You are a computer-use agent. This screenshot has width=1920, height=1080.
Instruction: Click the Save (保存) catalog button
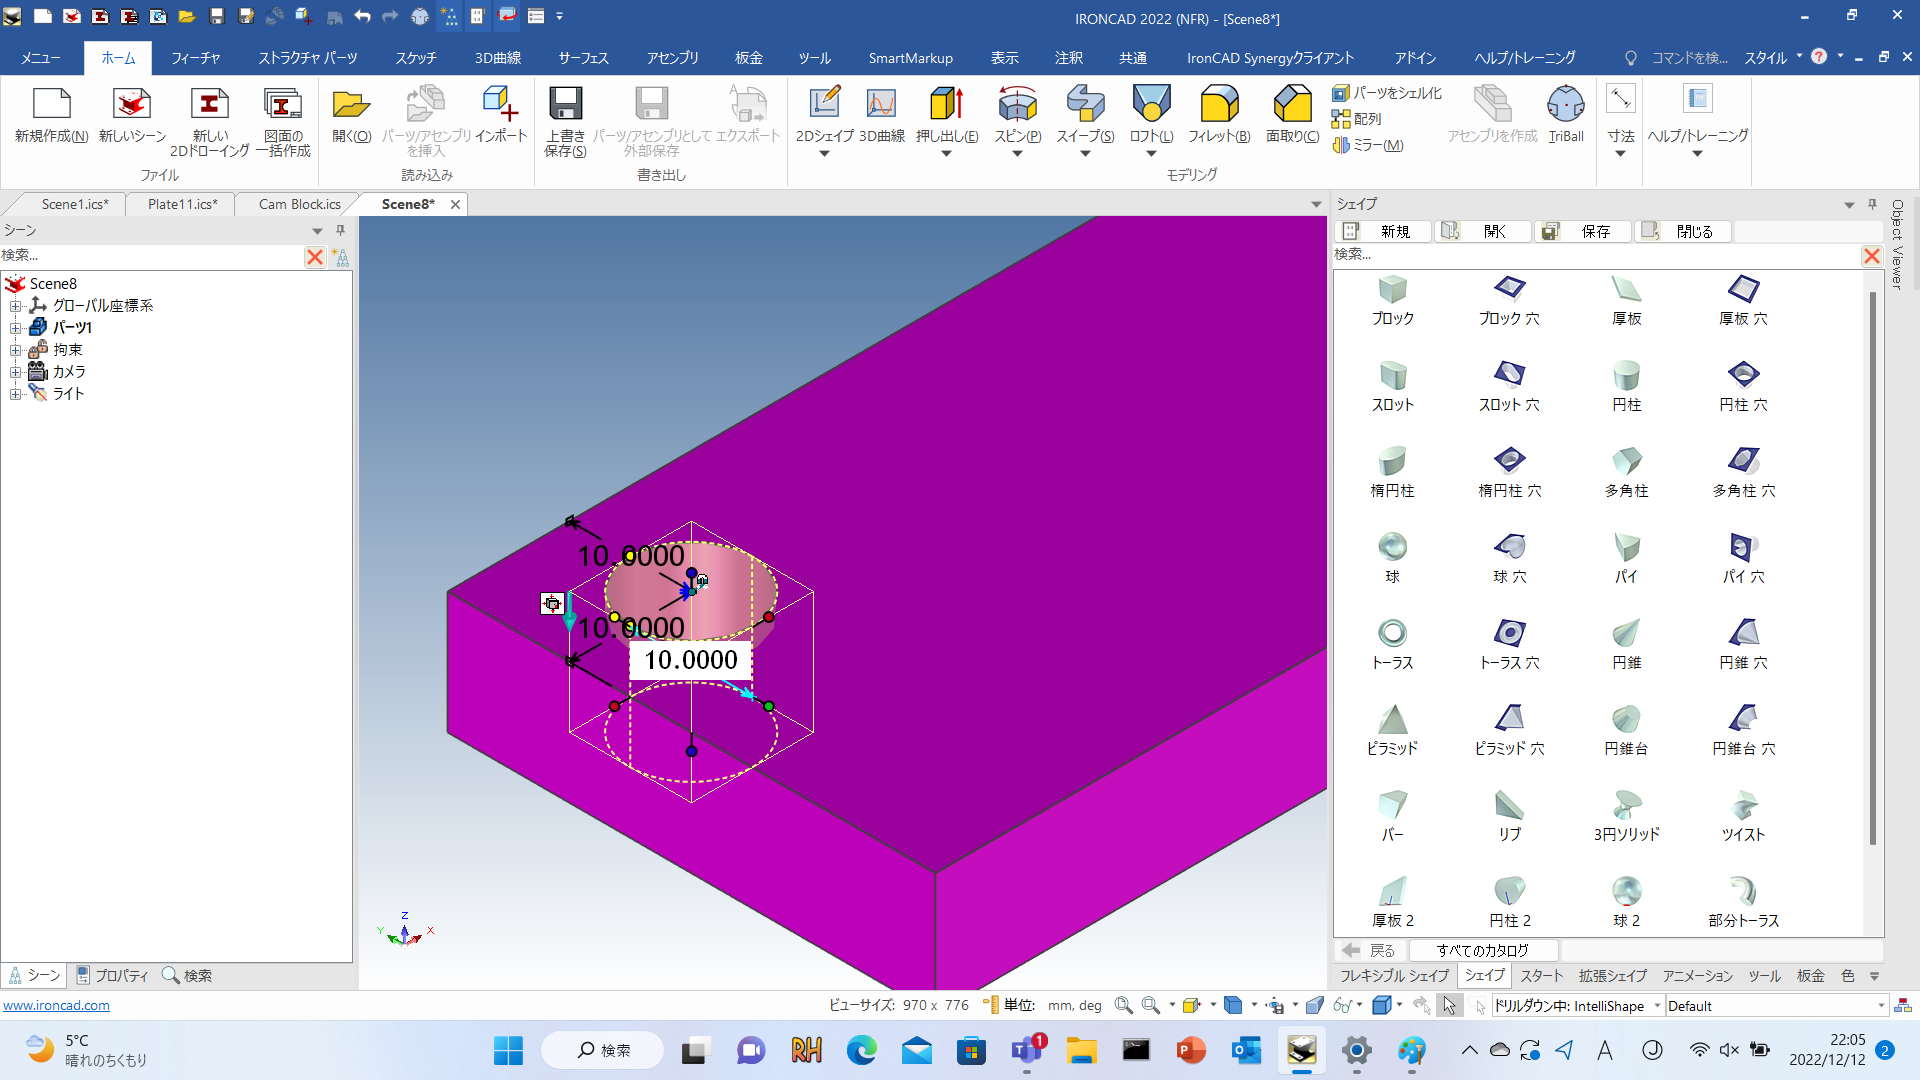pyautogui.click(x=1583, y=231)
